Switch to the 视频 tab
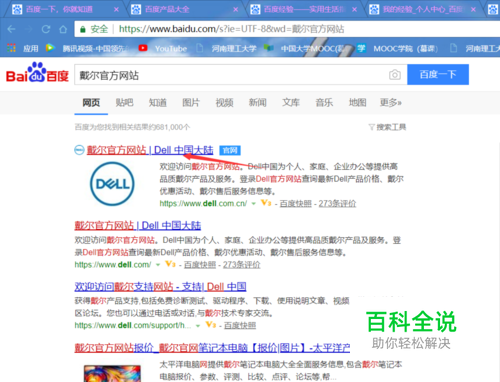This screenshot has height=382, width=500. coord(224,102)
